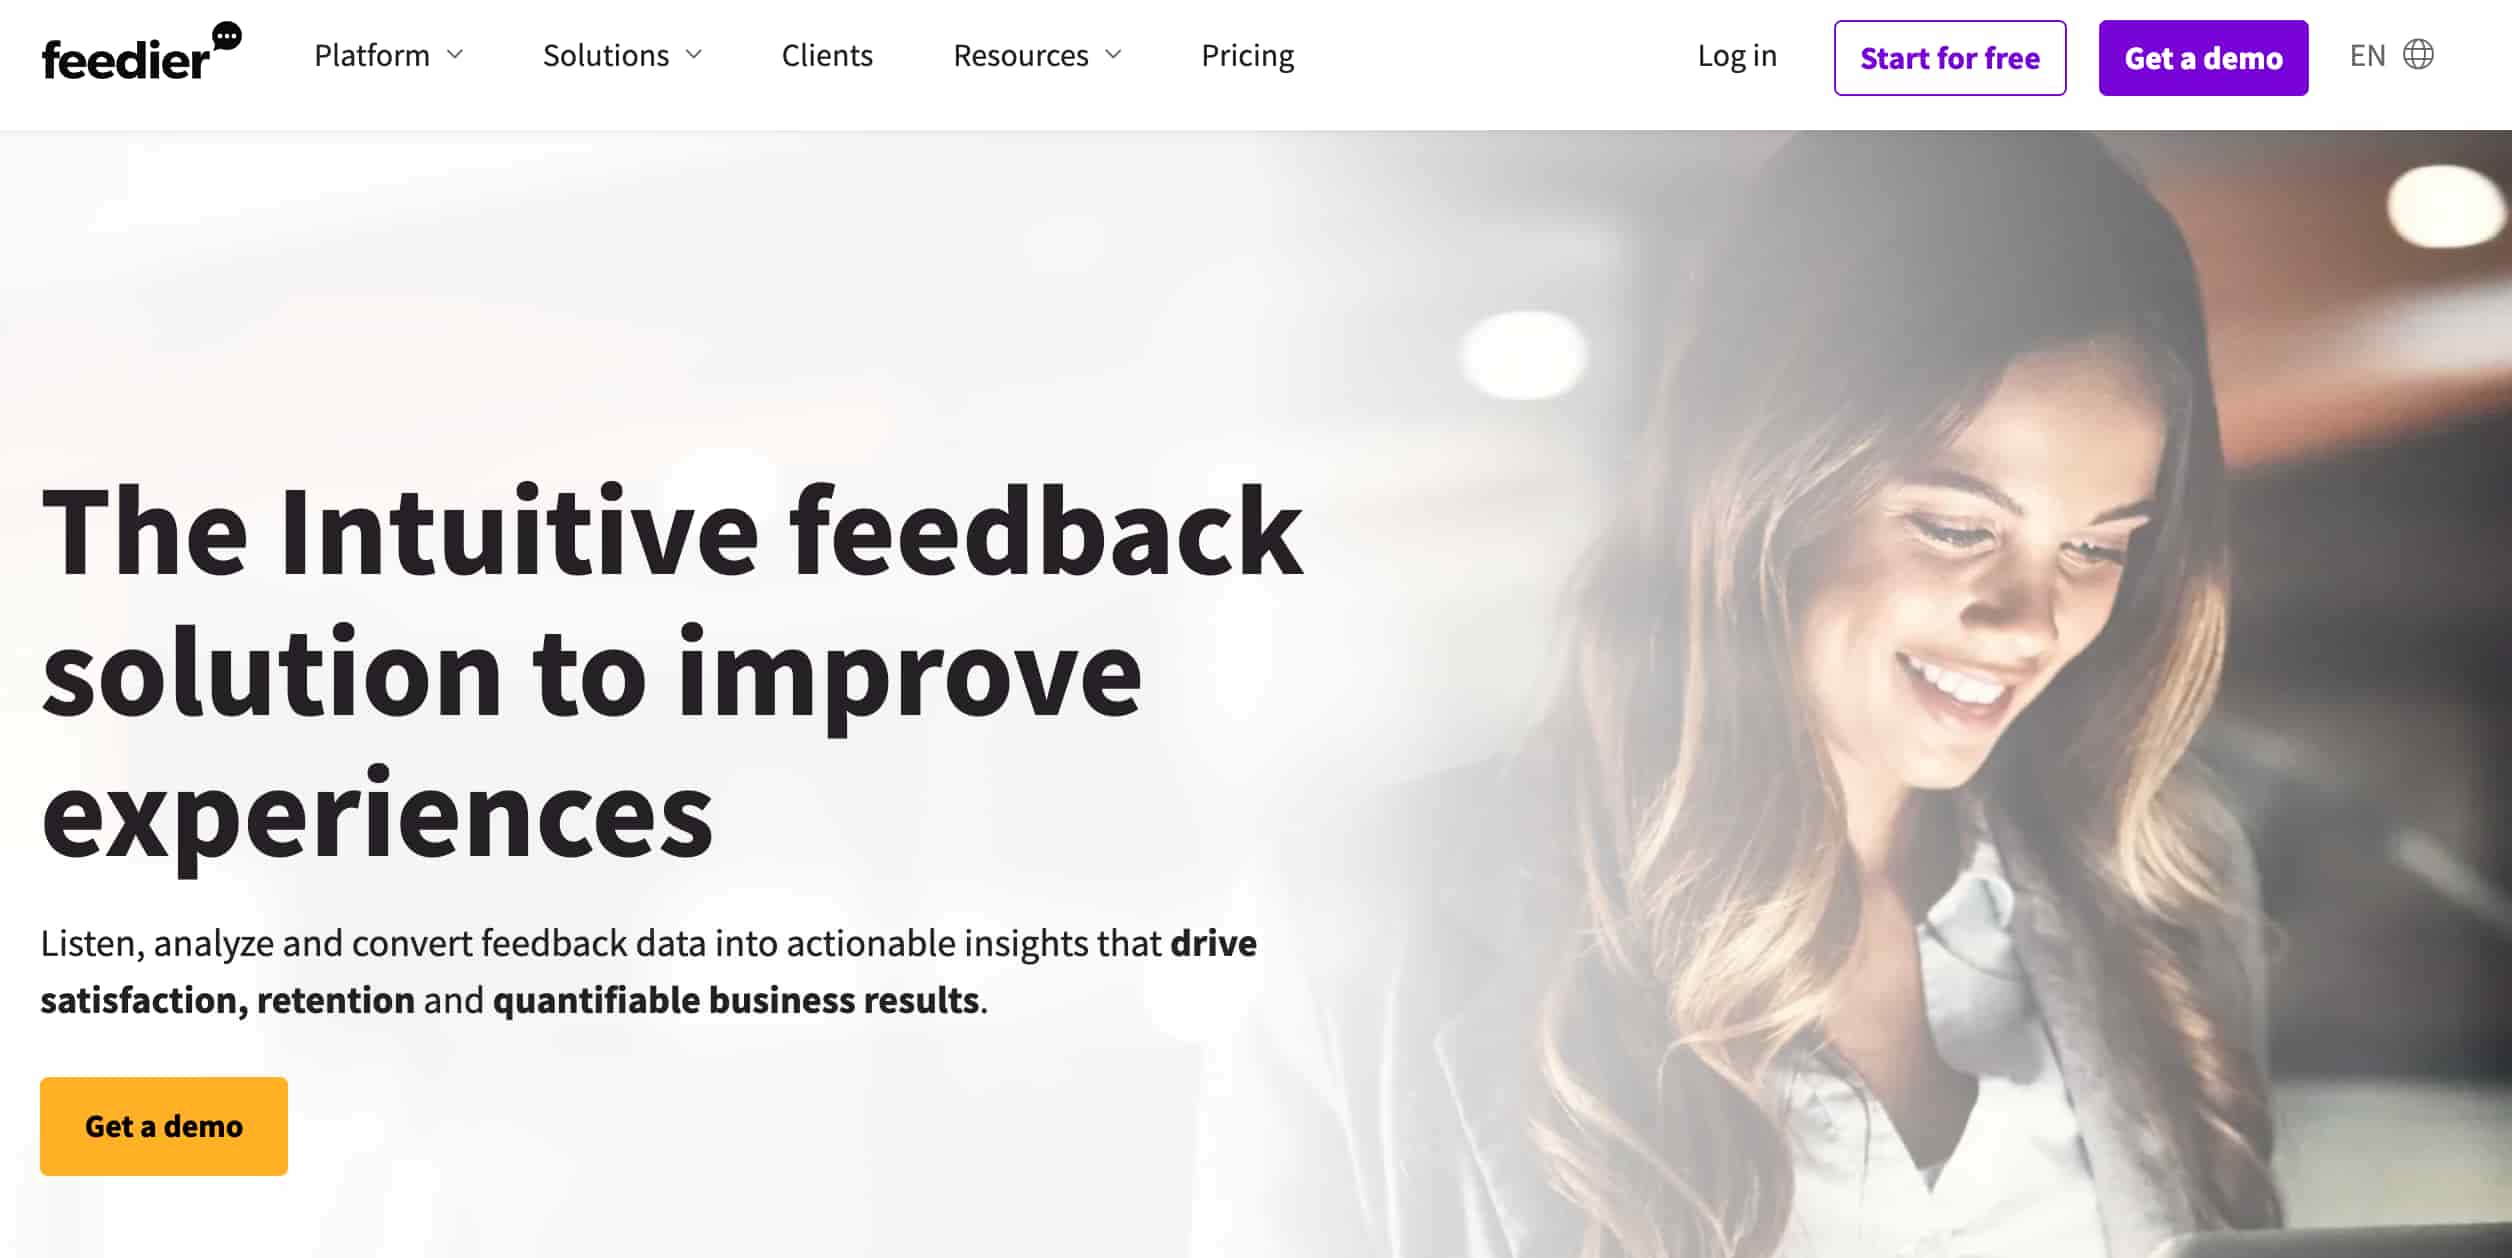The image size is (2512, 1258).
Task: Click the feedier logo wordmark
Action: (126, 60)
